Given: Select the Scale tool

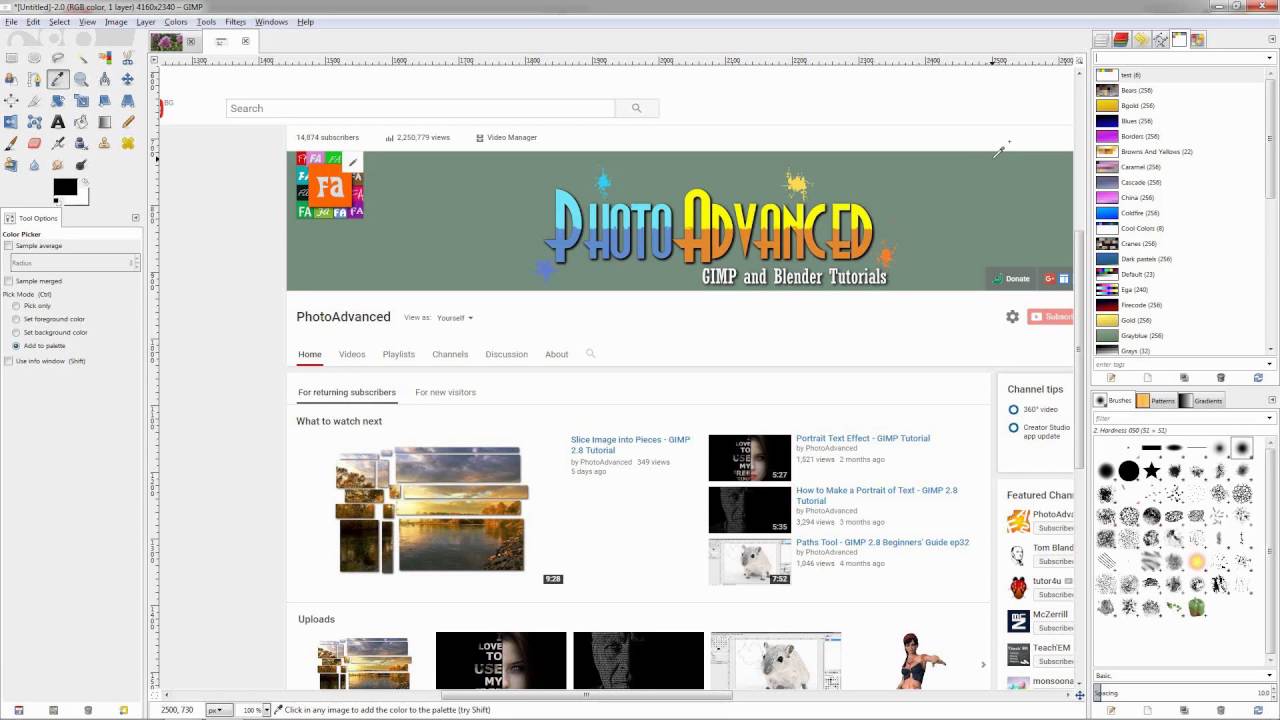Looking at the screenshot, I should tap(81, 101).
